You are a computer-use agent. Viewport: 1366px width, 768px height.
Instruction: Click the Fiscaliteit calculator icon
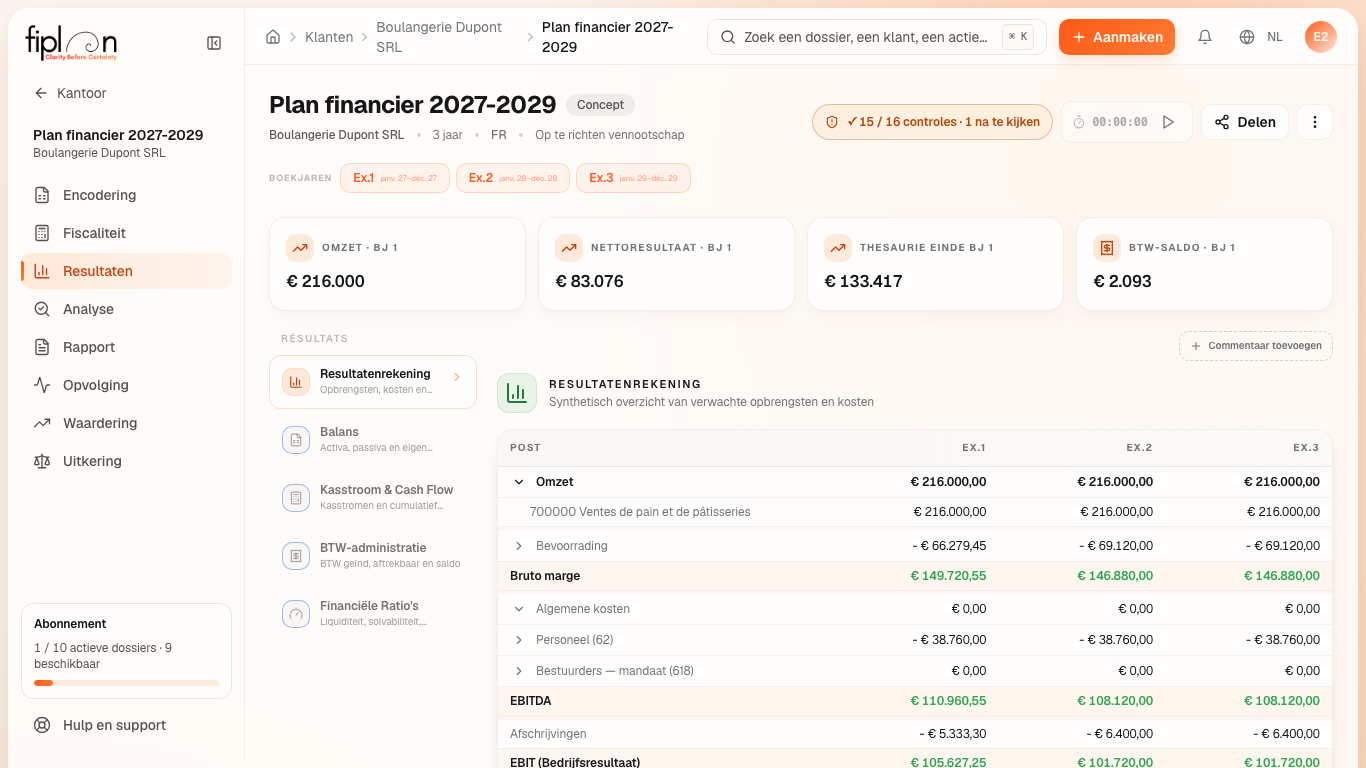[42, 233]
